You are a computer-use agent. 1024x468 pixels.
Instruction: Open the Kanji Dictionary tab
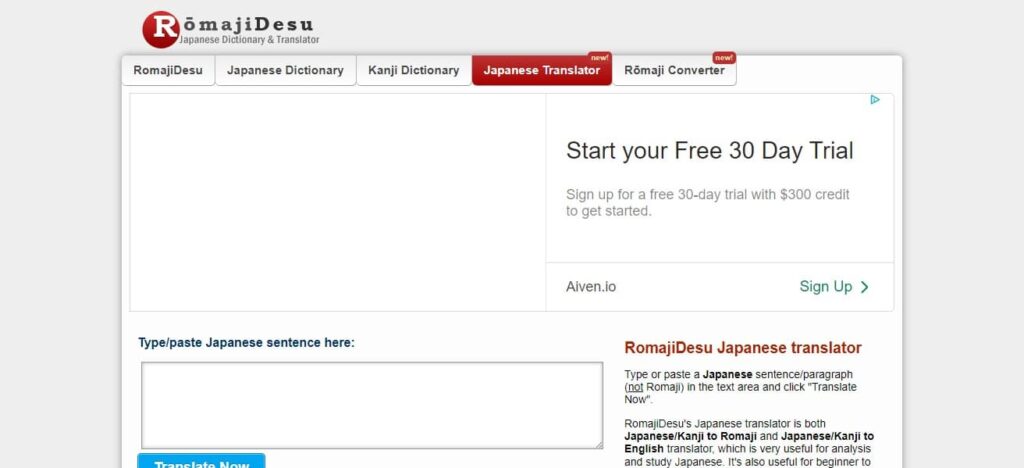point(413,70)
